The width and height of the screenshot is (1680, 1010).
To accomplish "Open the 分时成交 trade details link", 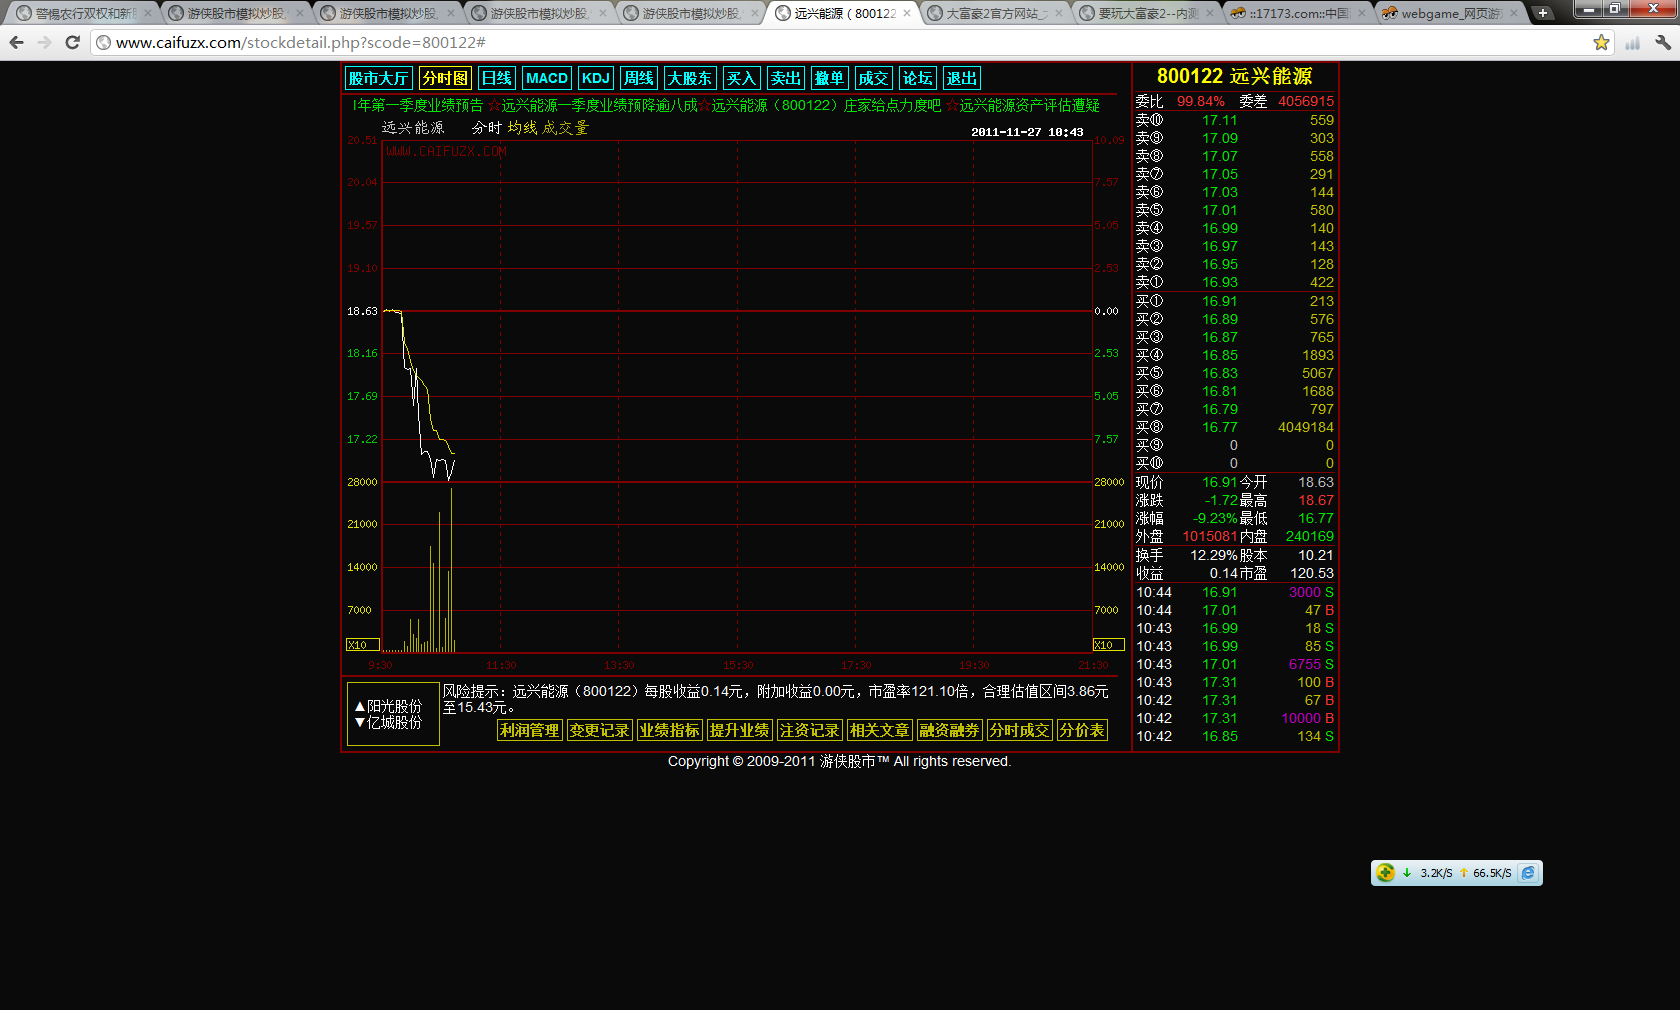I will click(x=1019, y=731).
